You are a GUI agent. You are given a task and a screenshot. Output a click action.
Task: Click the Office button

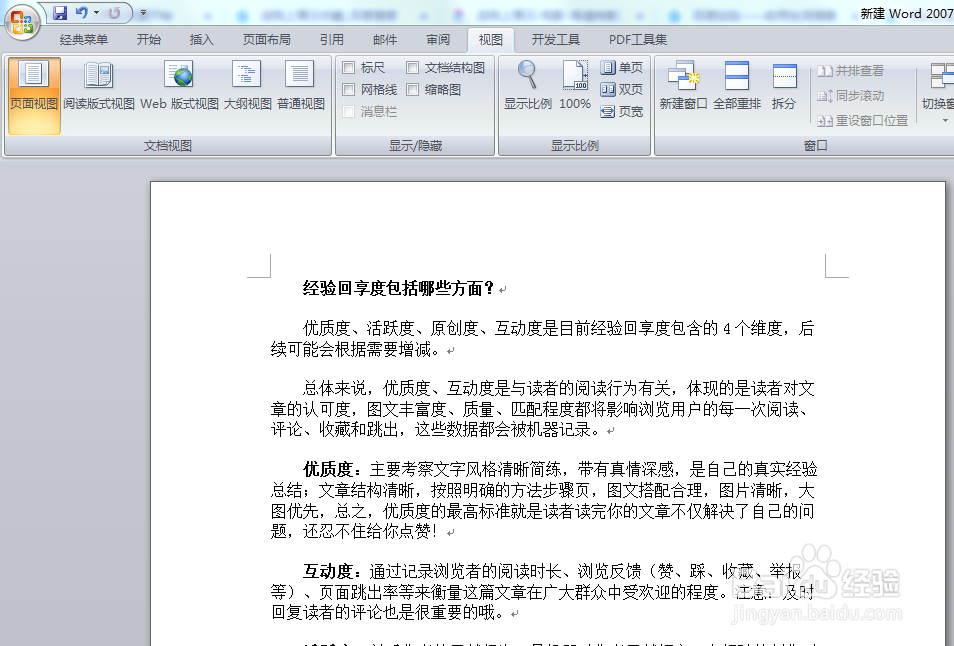[22, 22]
